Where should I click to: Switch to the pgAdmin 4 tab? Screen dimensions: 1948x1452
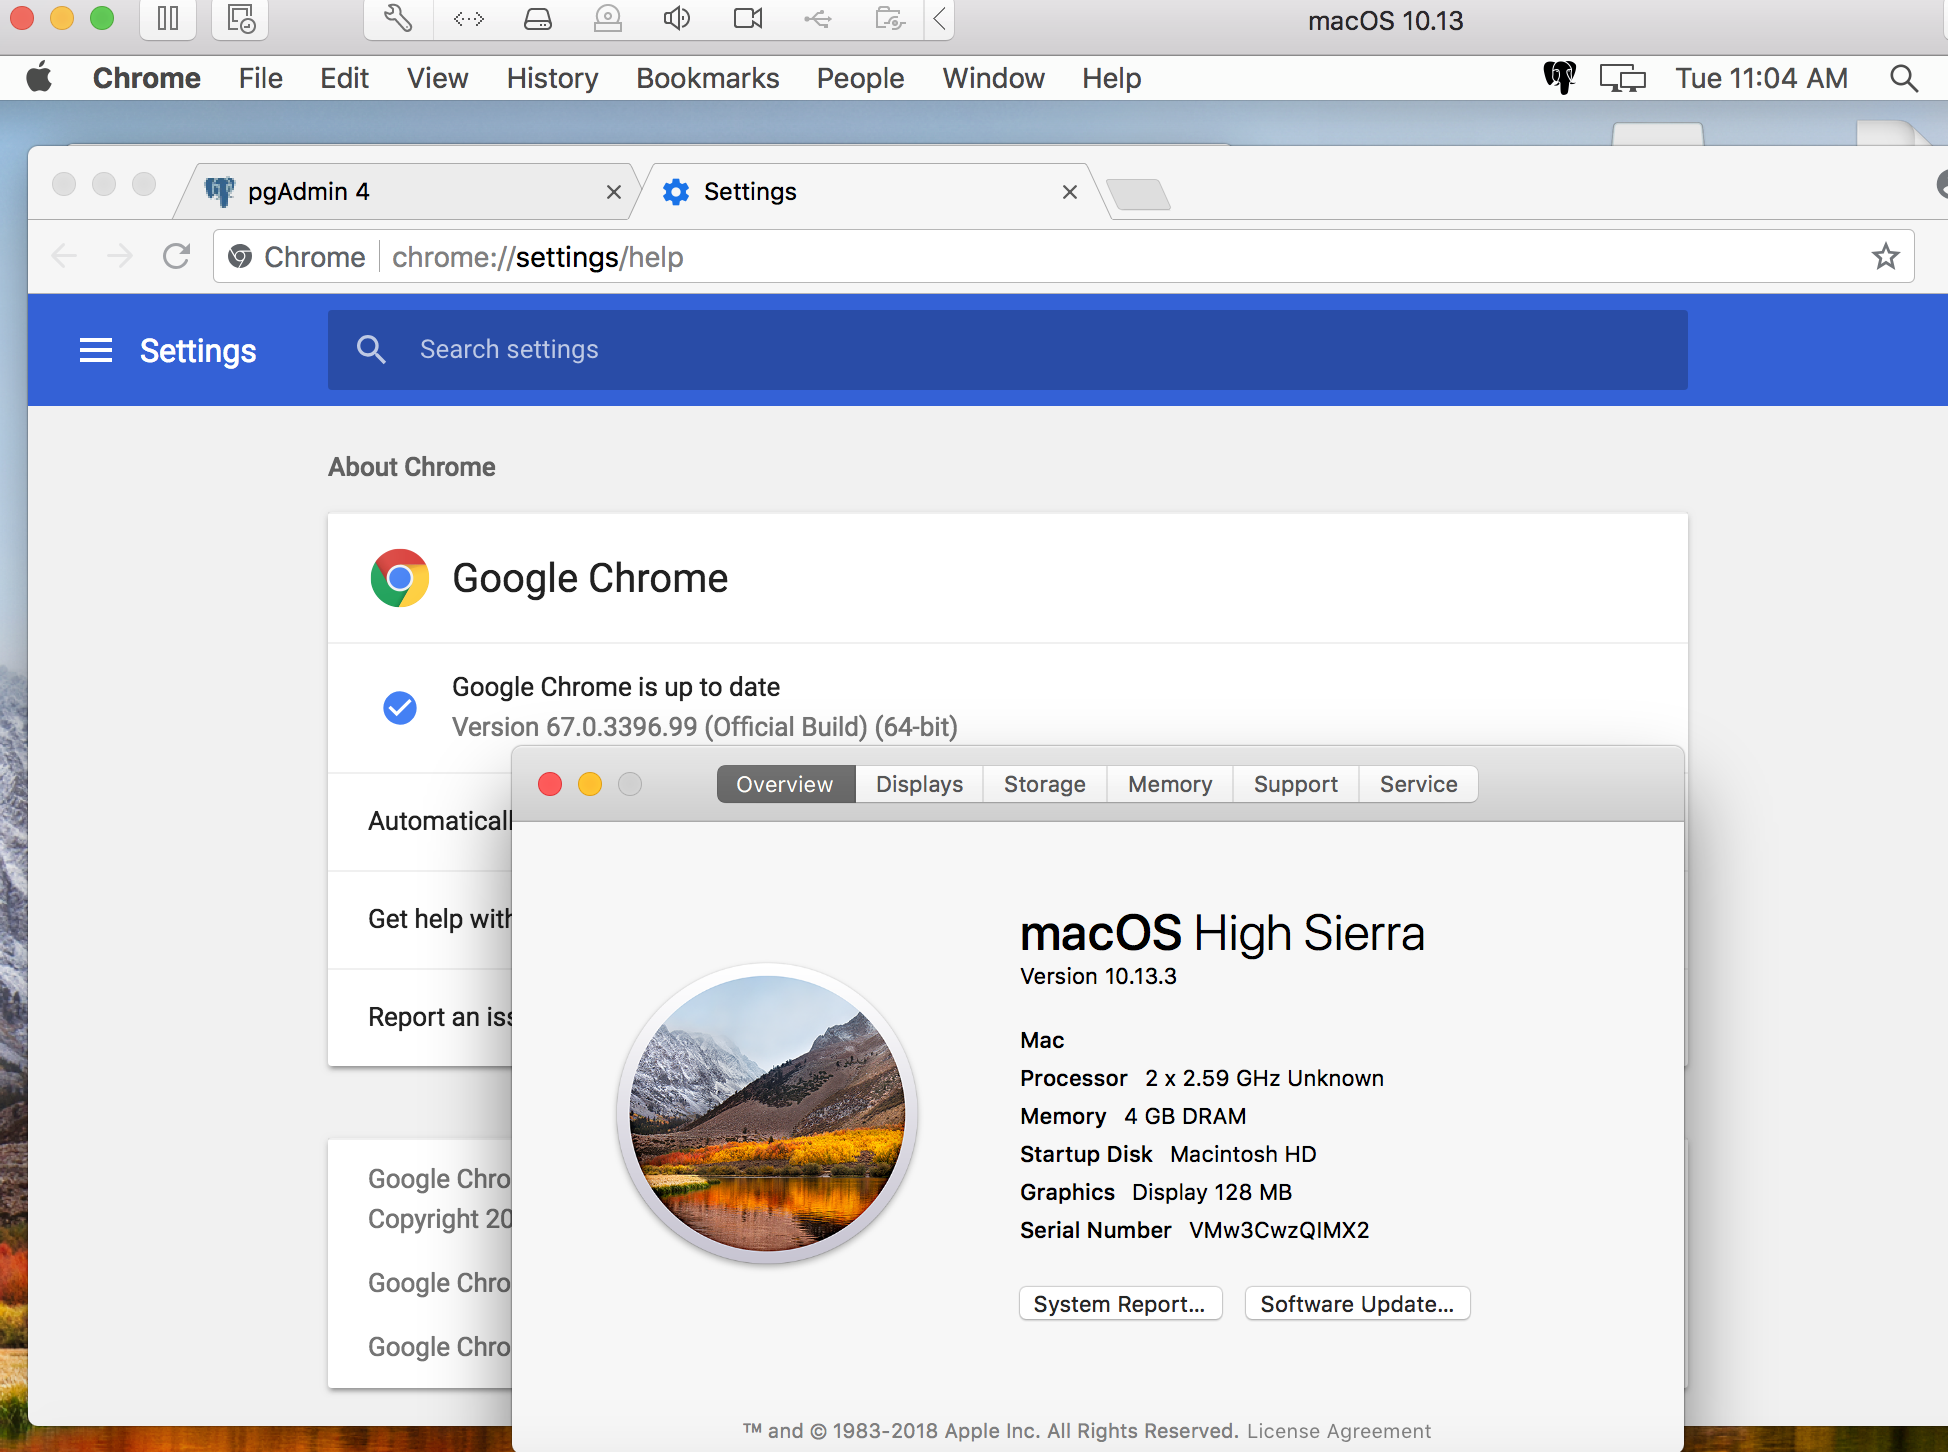click(400, 191)
